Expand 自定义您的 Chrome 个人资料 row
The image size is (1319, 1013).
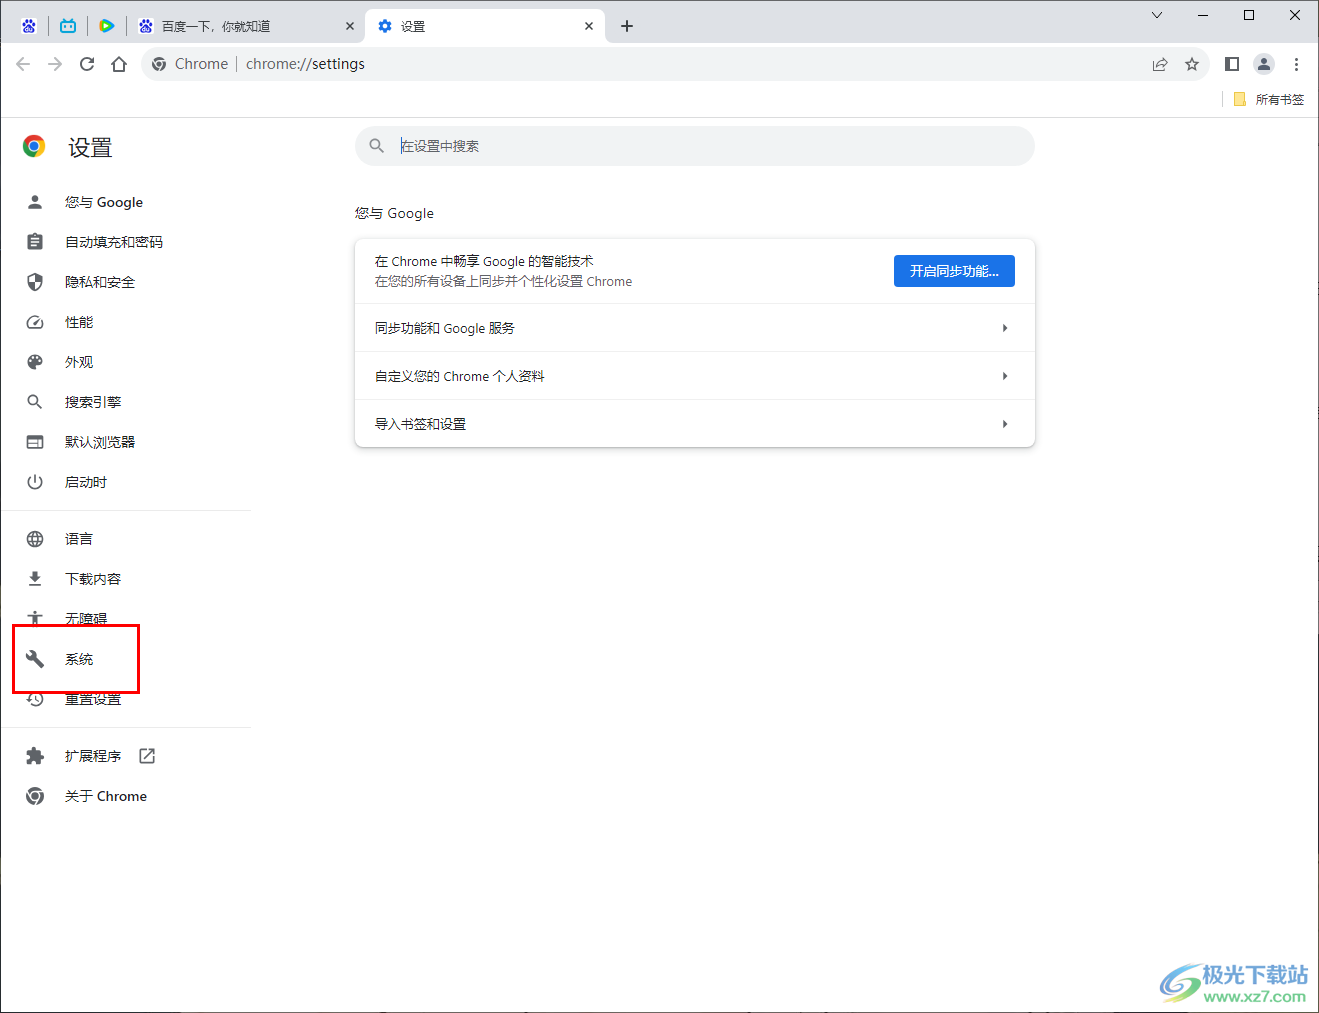pos(695,376)
